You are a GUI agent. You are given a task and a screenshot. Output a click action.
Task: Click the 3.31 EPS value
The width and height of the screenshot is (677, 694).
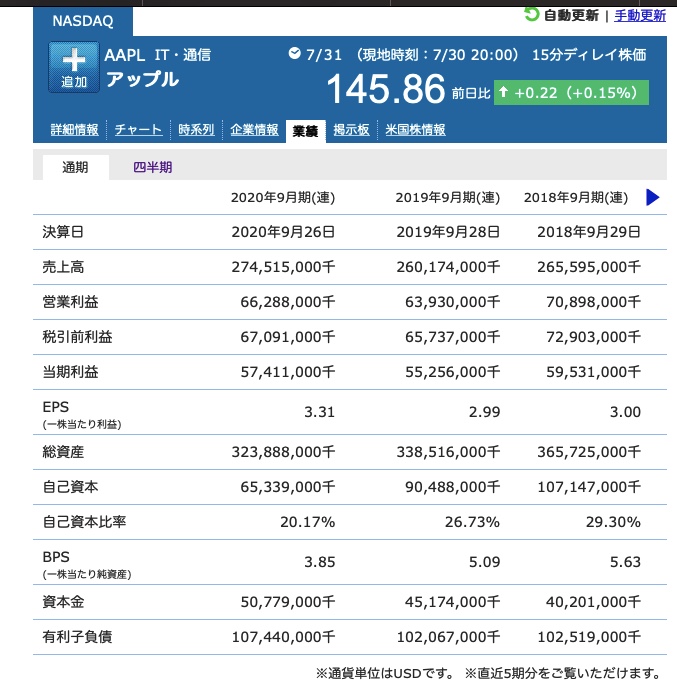coord(319,412)
